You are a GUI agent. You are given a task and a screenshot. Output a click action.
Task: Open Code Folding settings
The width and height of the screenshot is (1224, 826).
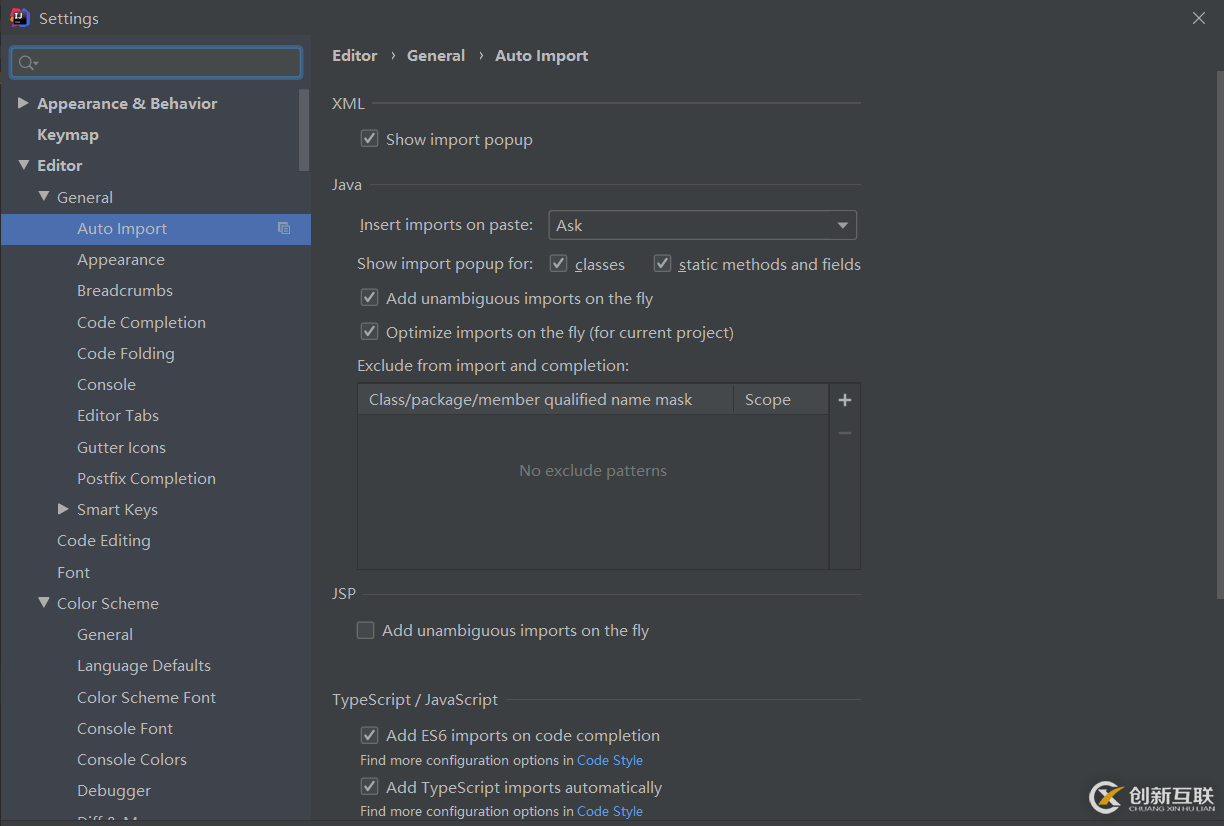coord(126,353)
